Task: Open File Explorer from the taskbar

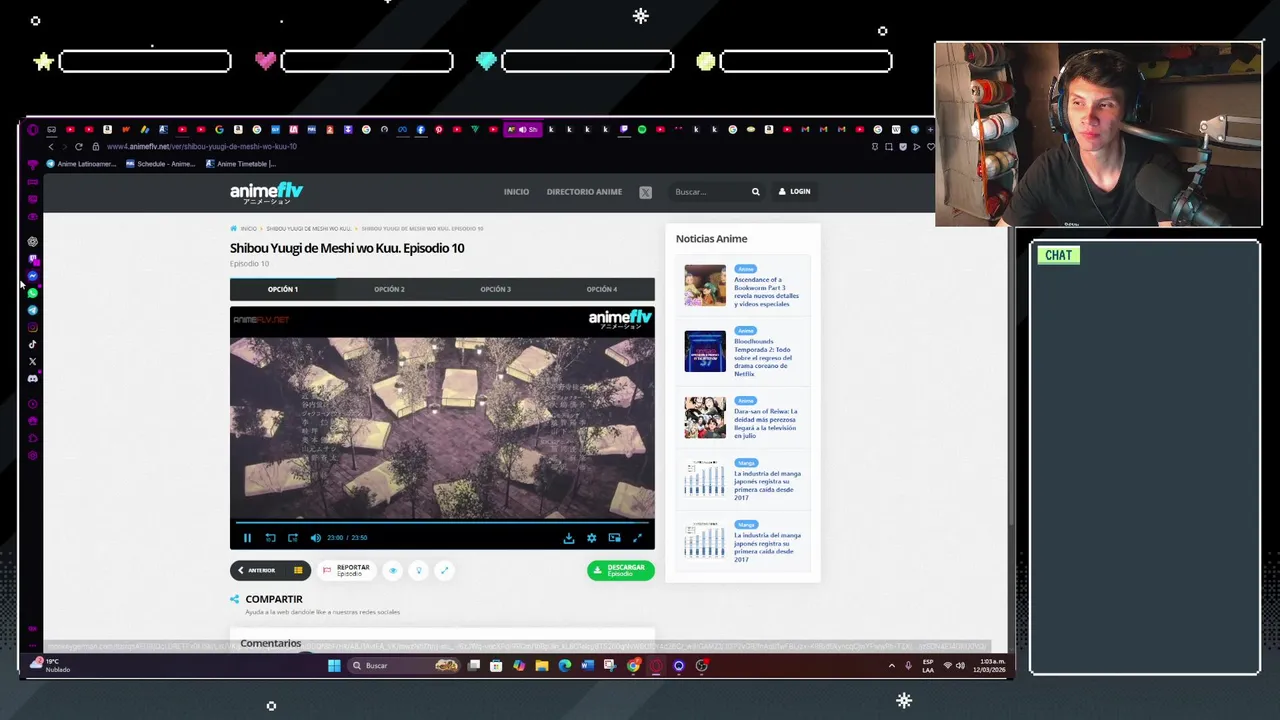Action: pyautogui.click(x=541, y=666)
